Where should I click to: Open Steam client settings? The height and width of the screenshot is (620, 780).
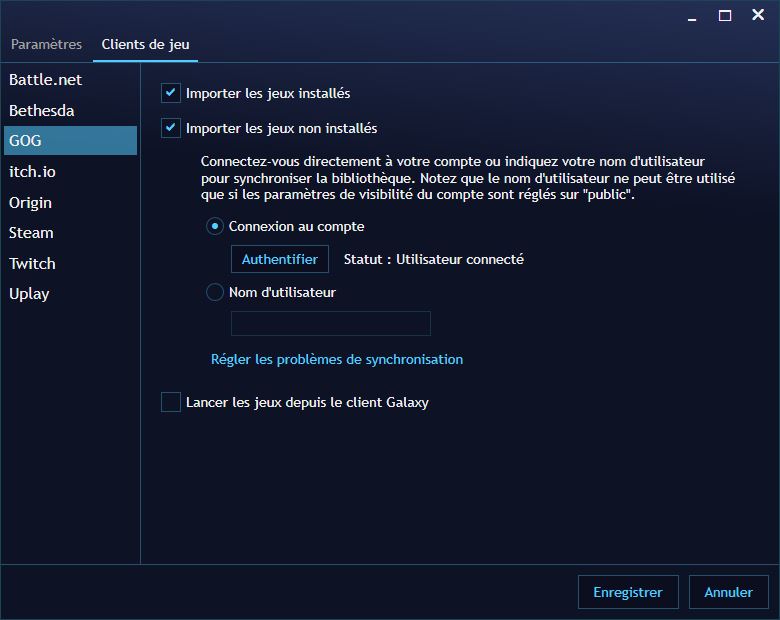coord(70,233)
